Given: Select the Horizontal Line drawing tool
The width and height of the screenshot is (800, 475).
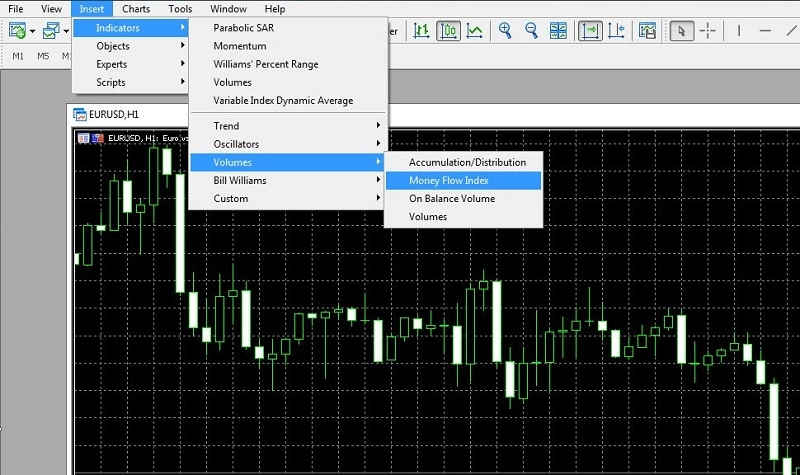Looking at the screenshot, I should [765, 31].
